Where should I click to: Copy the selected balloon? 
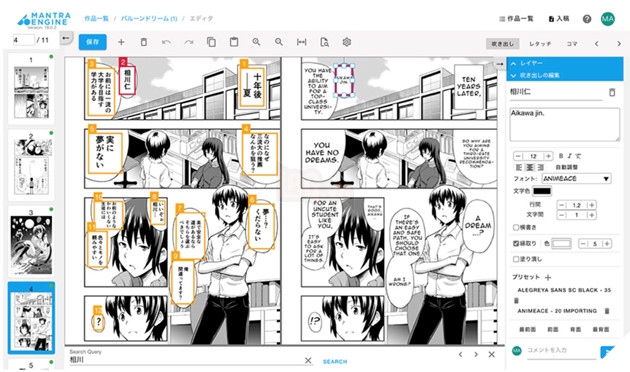point(211,42)
